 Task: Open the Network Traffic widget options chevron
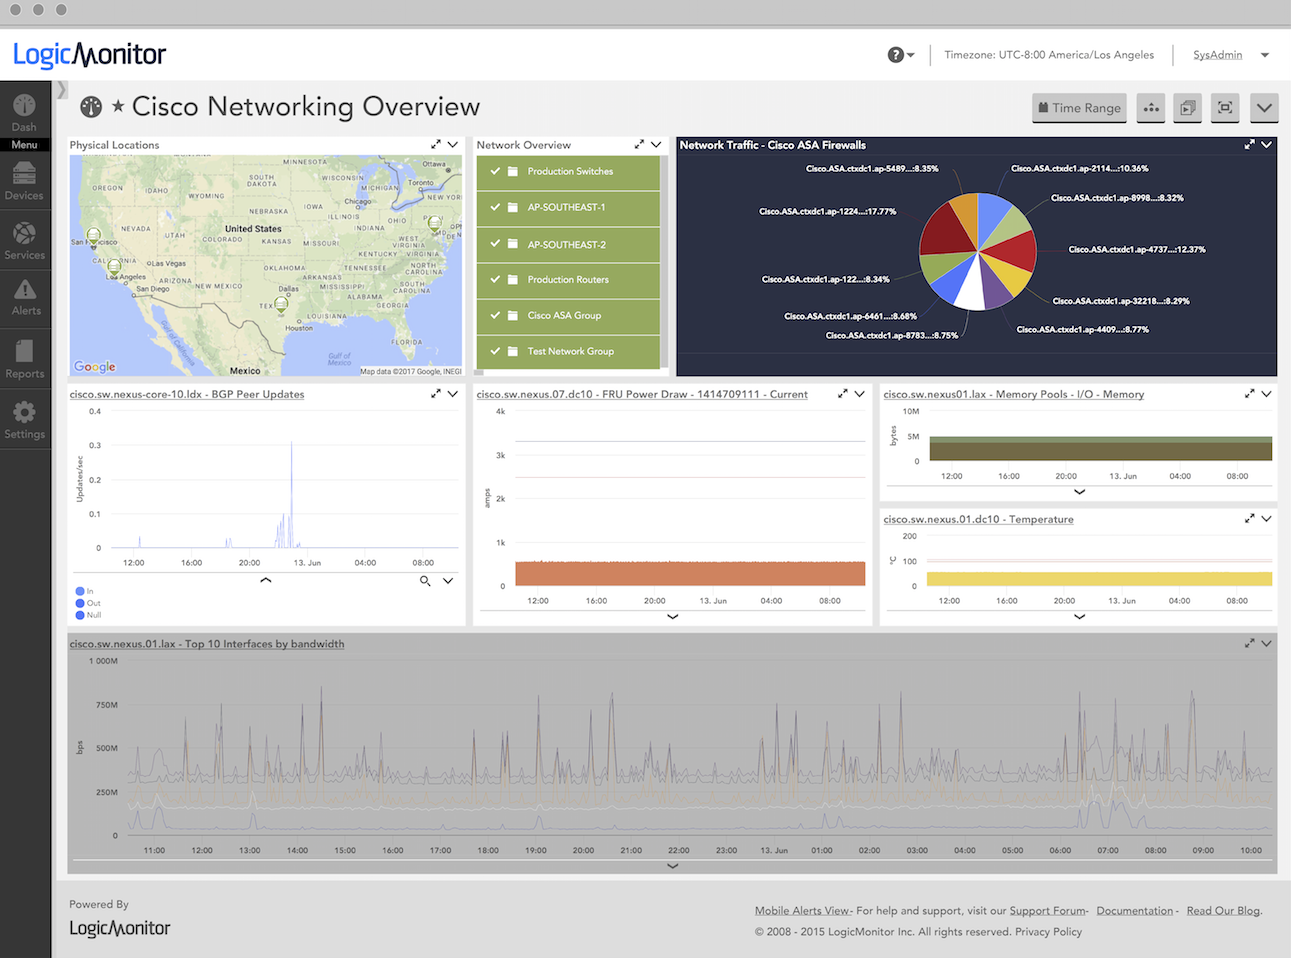pos(1267,145)
